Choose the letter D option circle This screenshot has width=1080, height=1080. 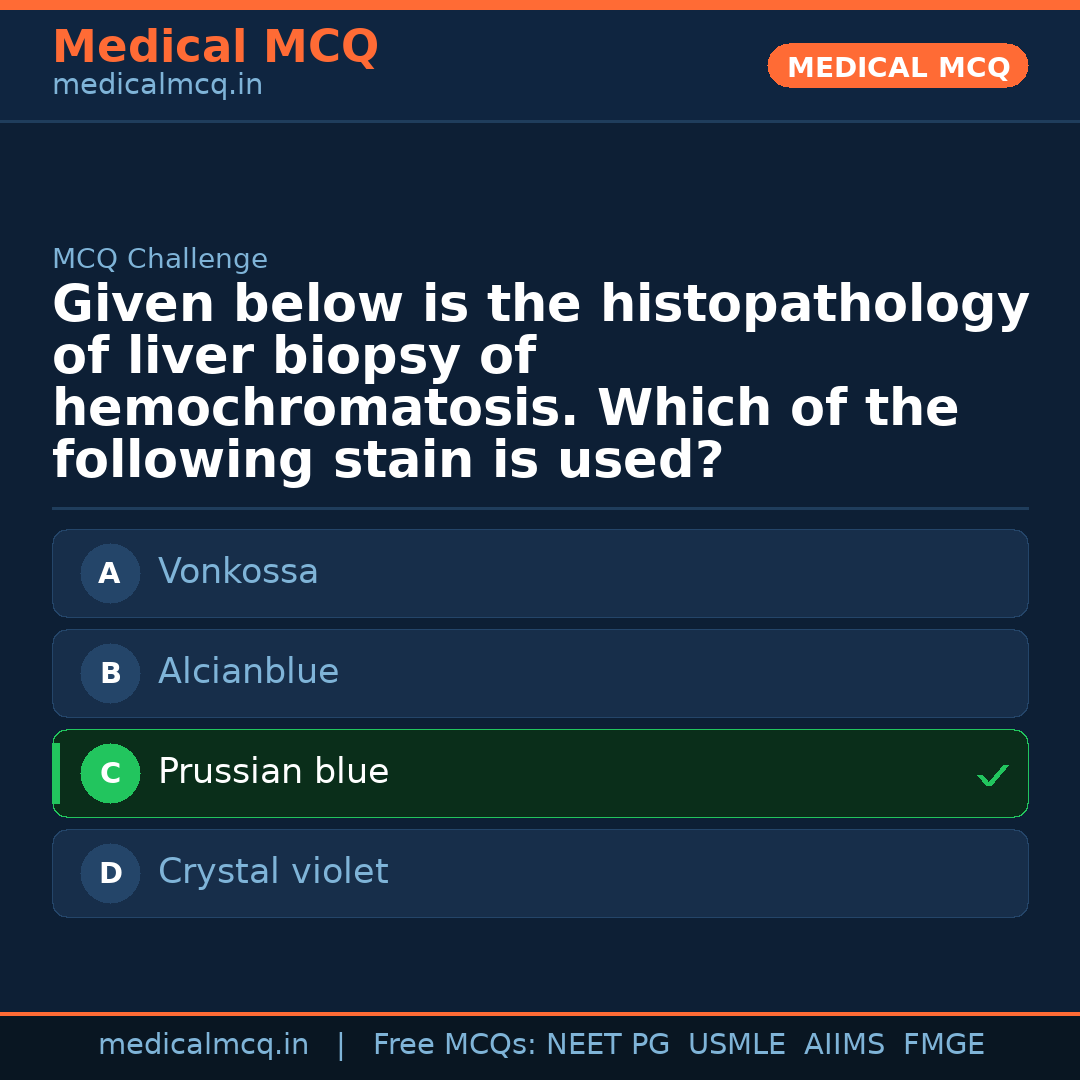click(110, 873)
